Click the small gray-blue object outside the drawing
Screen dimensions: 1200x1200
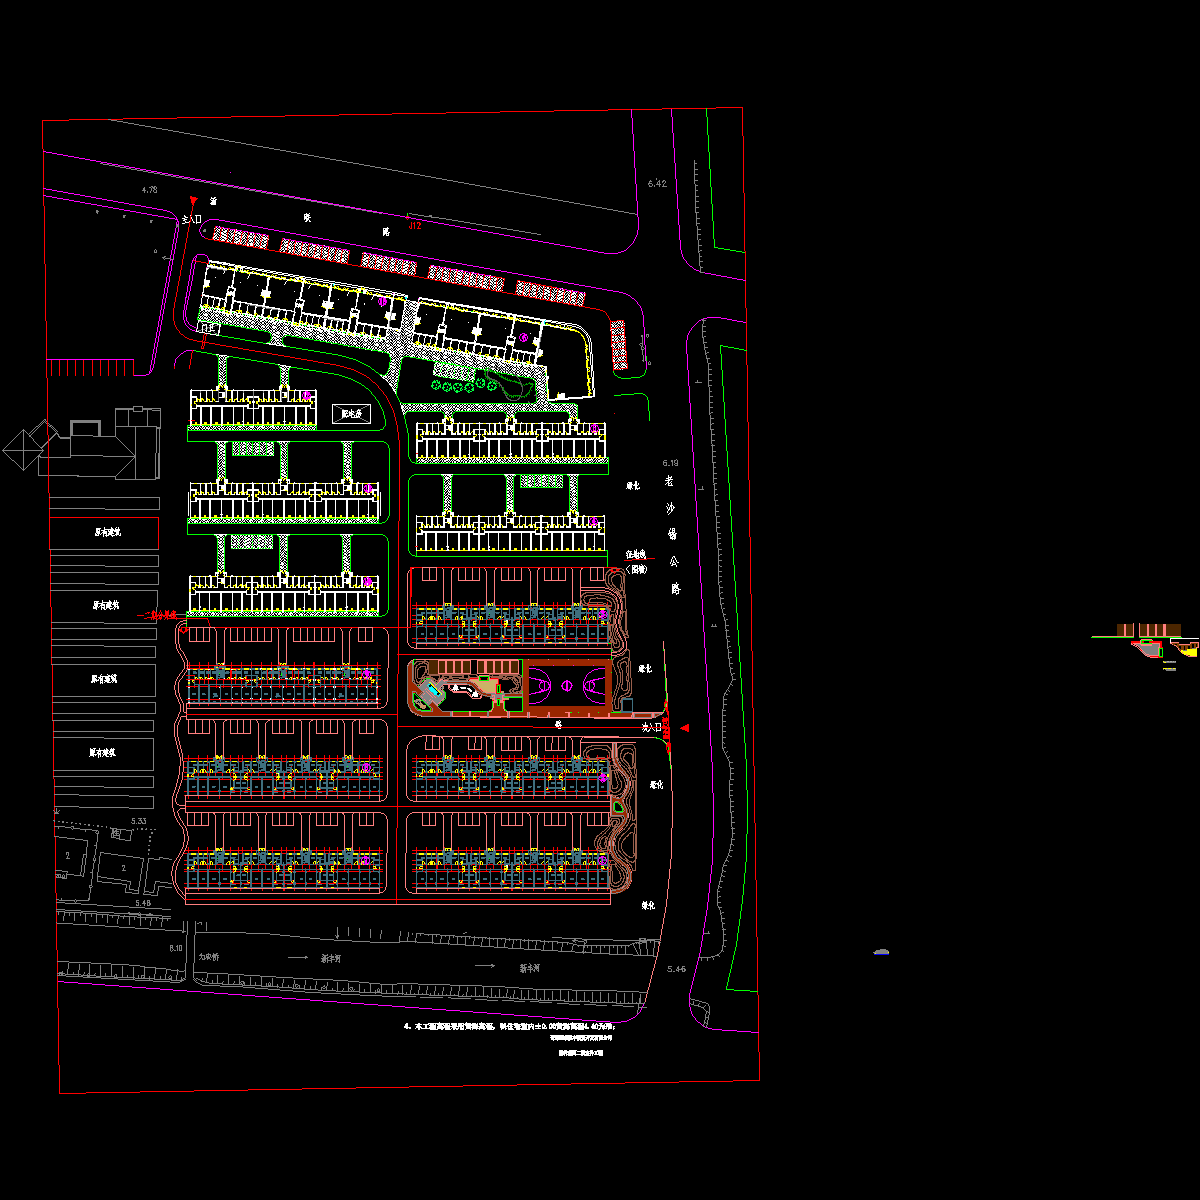880,952
